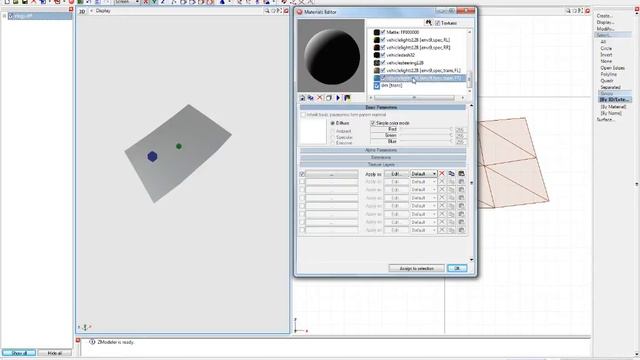Screen dimensions: 640x360
Task: Toggle checkbox of Matte material entry
Action: pos(383,32)
